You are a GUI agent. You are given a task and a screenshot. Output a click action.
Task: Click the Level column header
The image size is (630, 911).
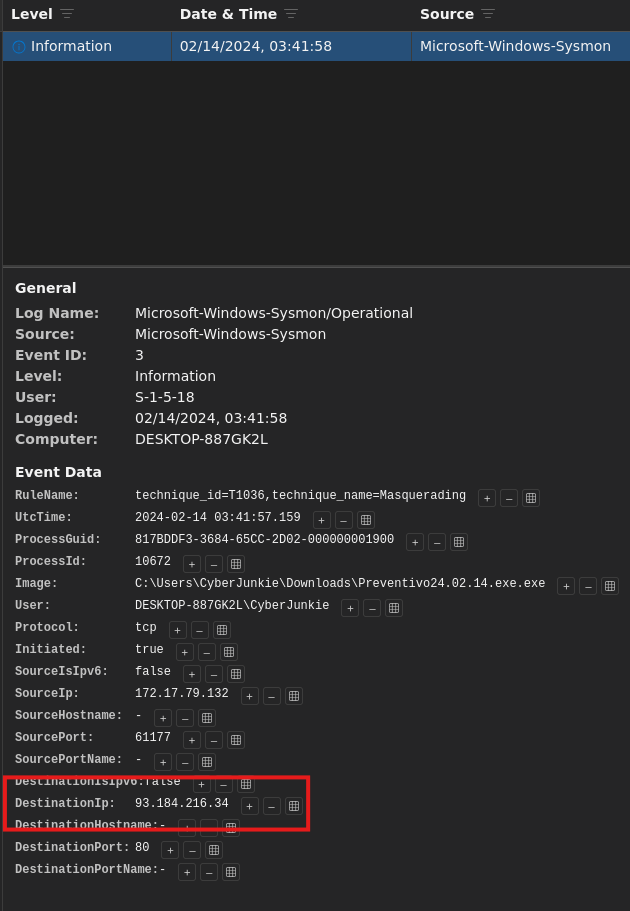[32, 14]
